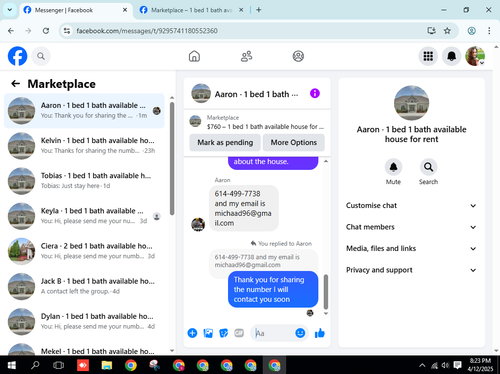
Task: Click the taskbar volume icon
Action: tap(445, 365)
